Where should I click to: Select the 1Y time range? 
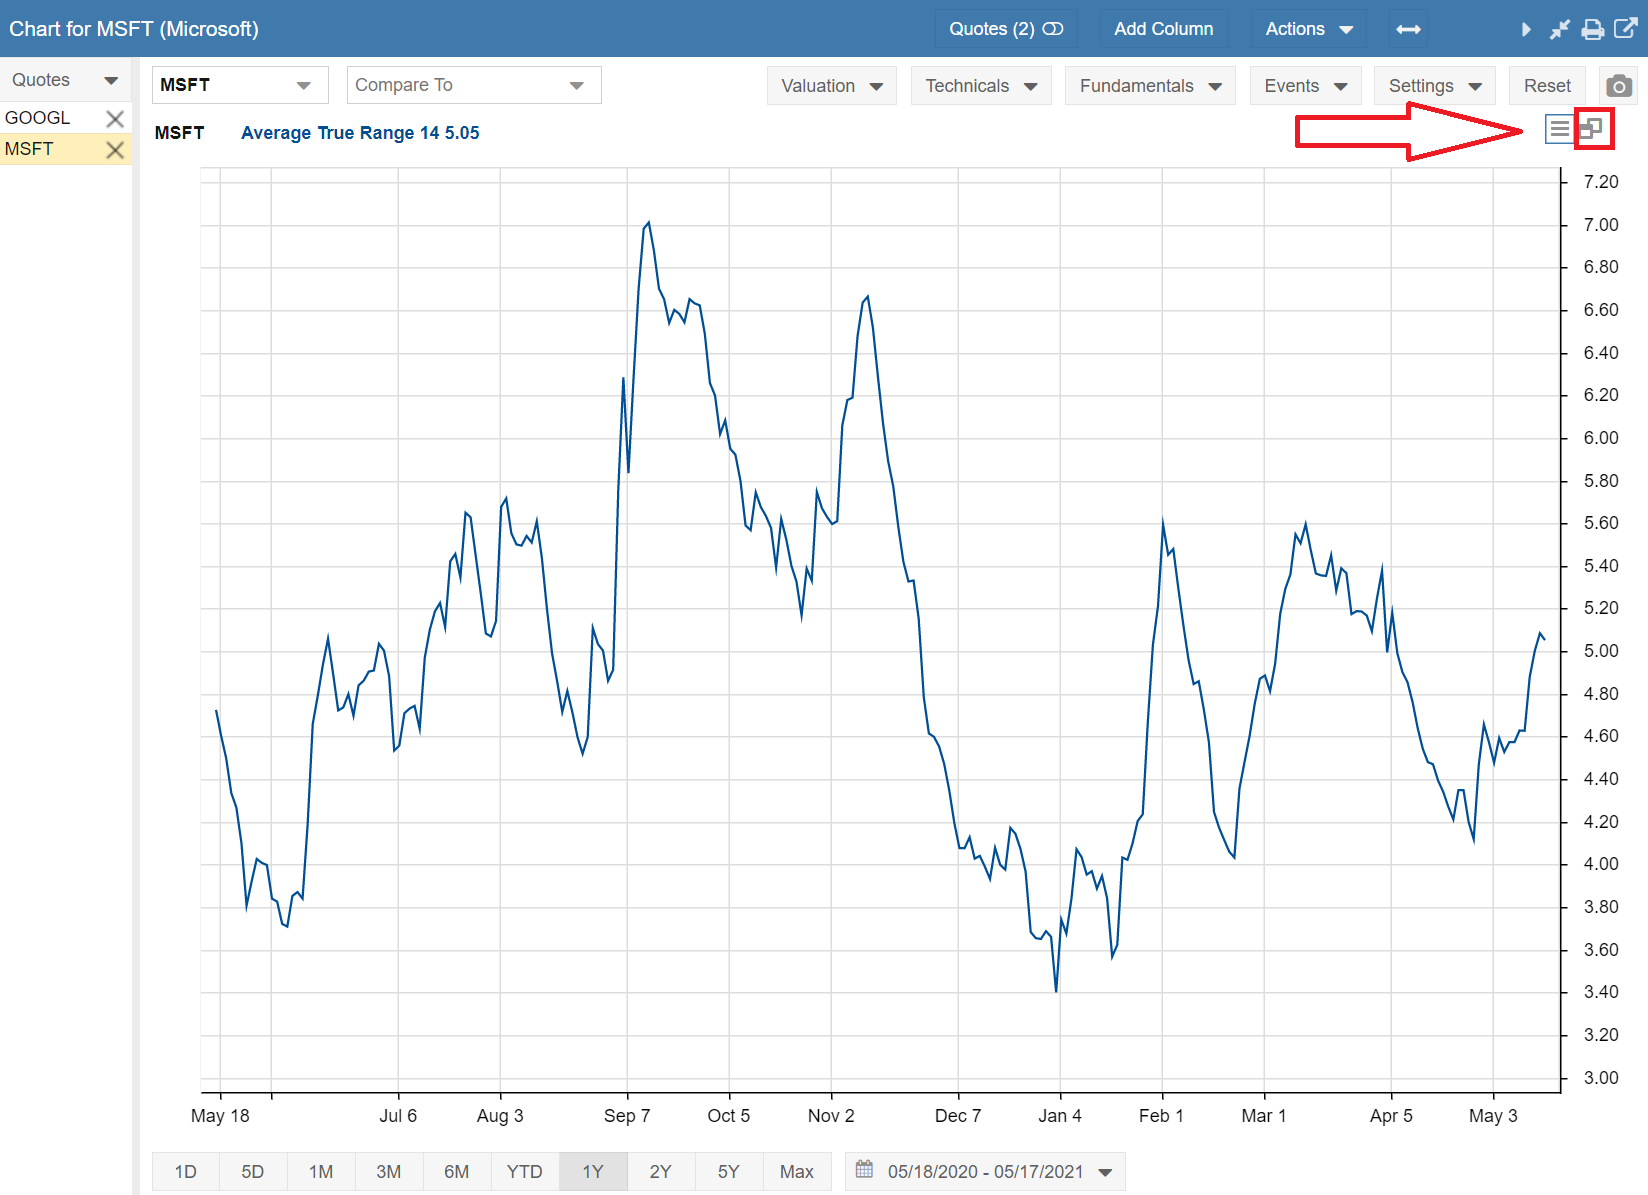coord(593,1171)
